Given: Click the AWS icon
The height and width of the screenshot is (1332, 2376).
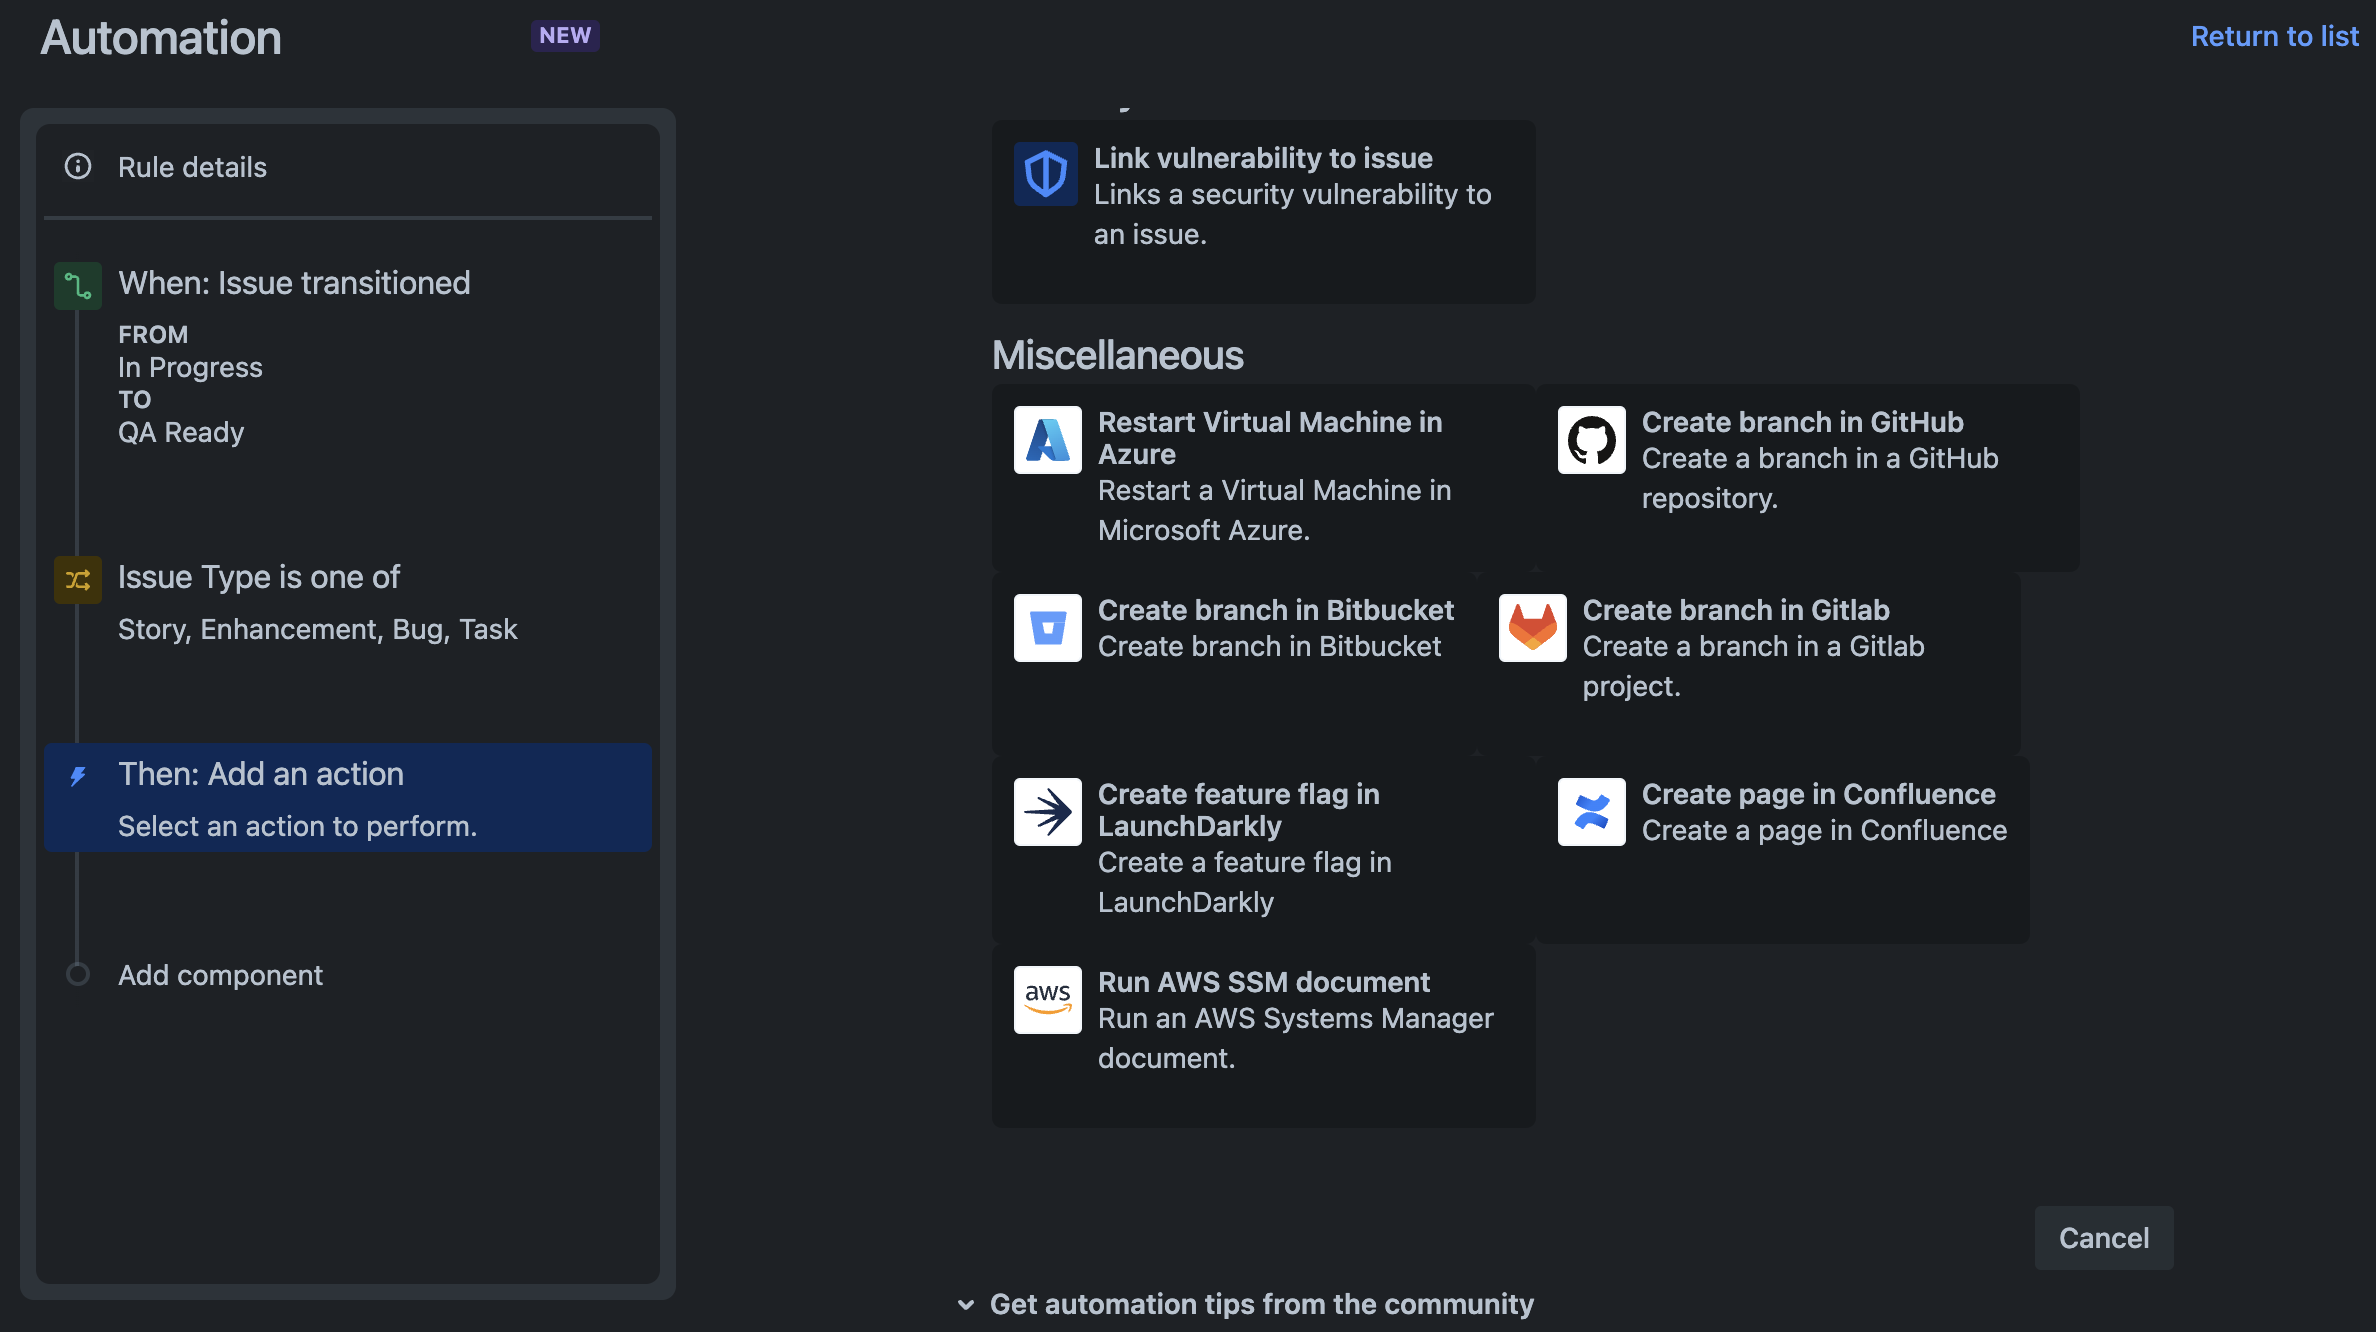Looking at the screenshot, I should click(1047, 999).
